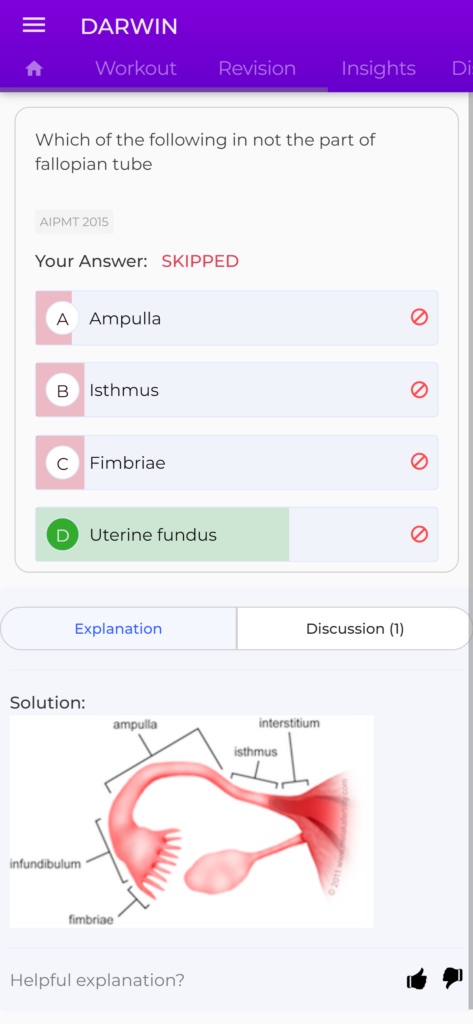
Task: Select option A circle
Action: tap(63, 319)
